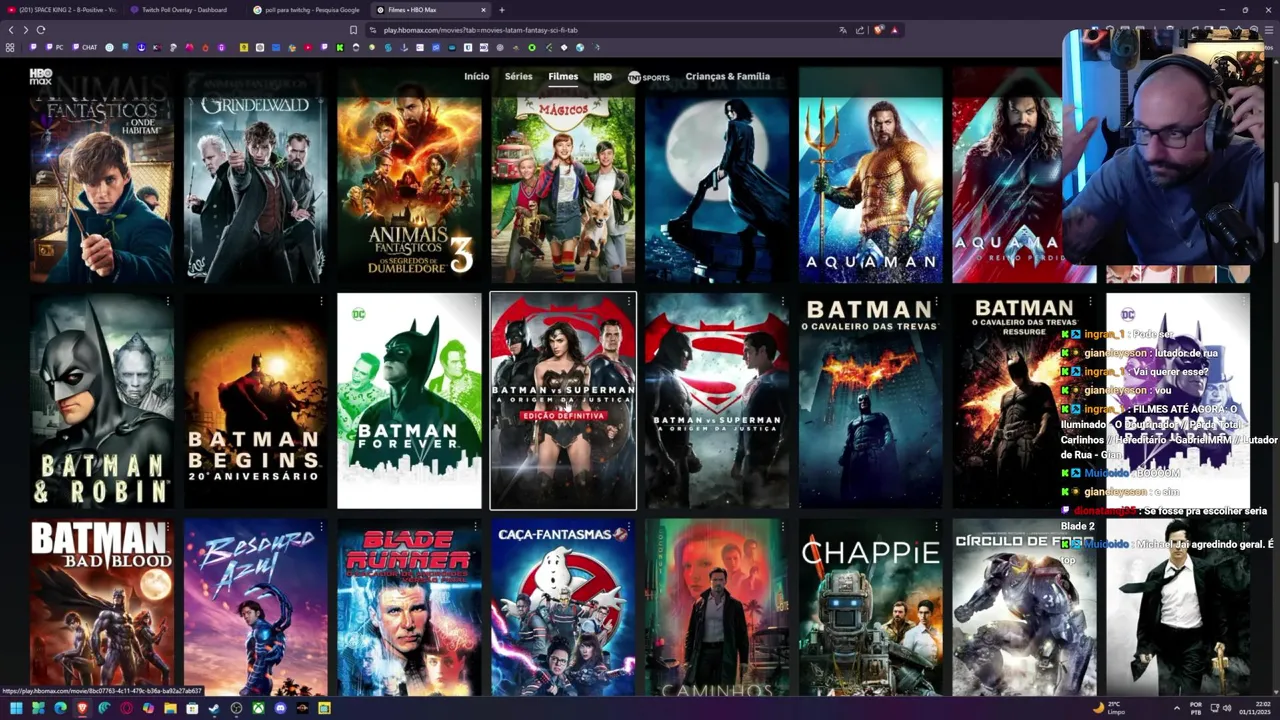Open the HBO hub in navigation
Viewport: 1280px width, 720px height.
(602, 76)
